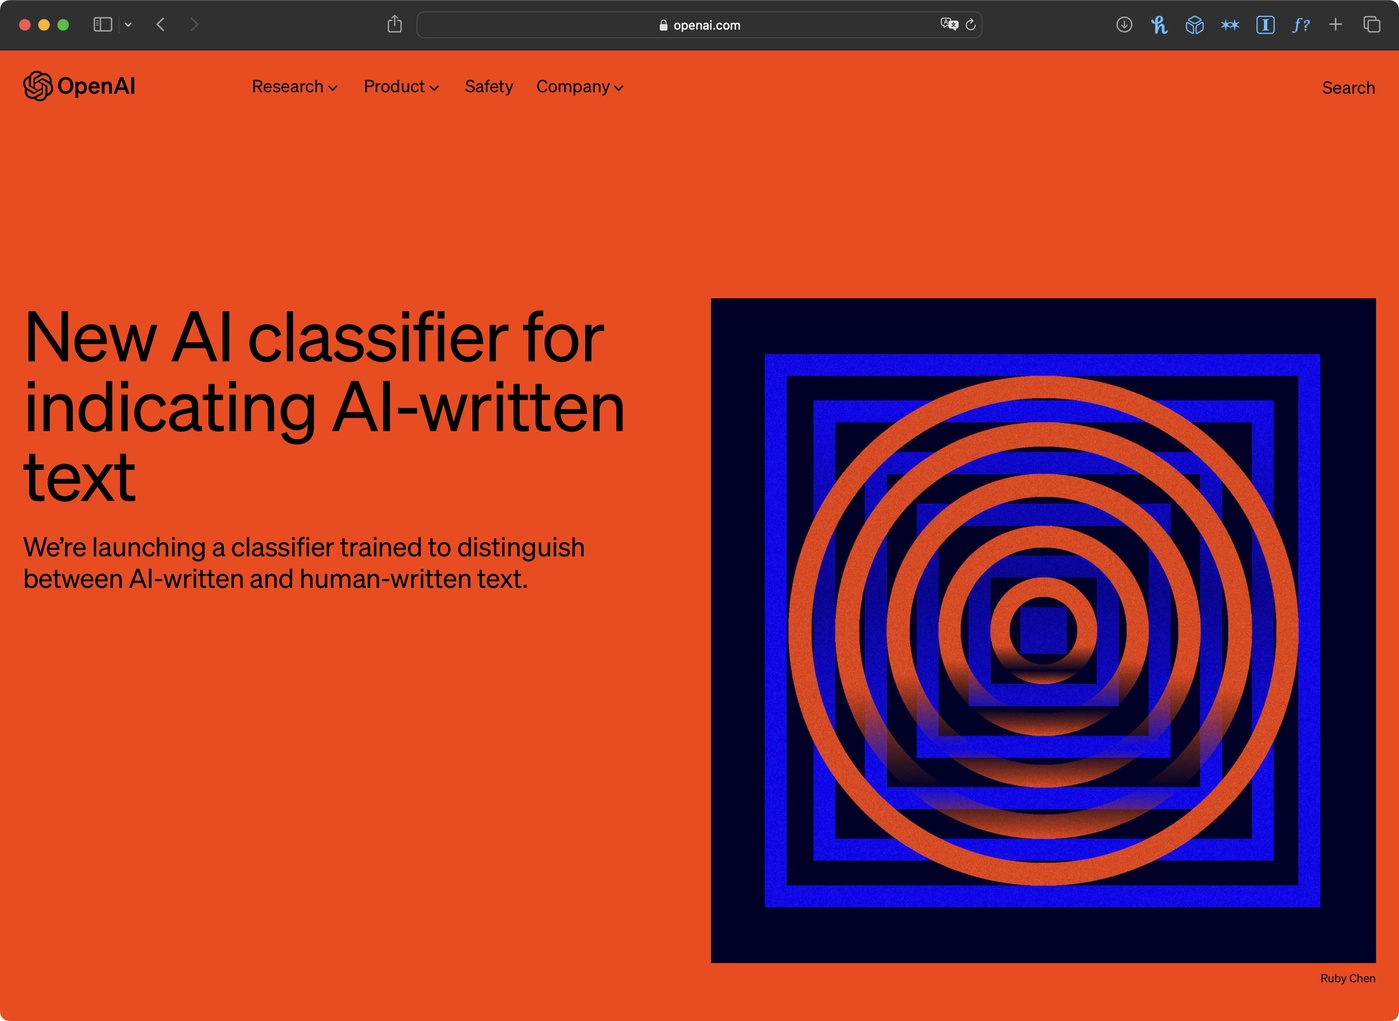Viewport: 1399px width, 1021px height.
Task: Open the translate icon in the address bar
Action: click(x=948, y=24)
